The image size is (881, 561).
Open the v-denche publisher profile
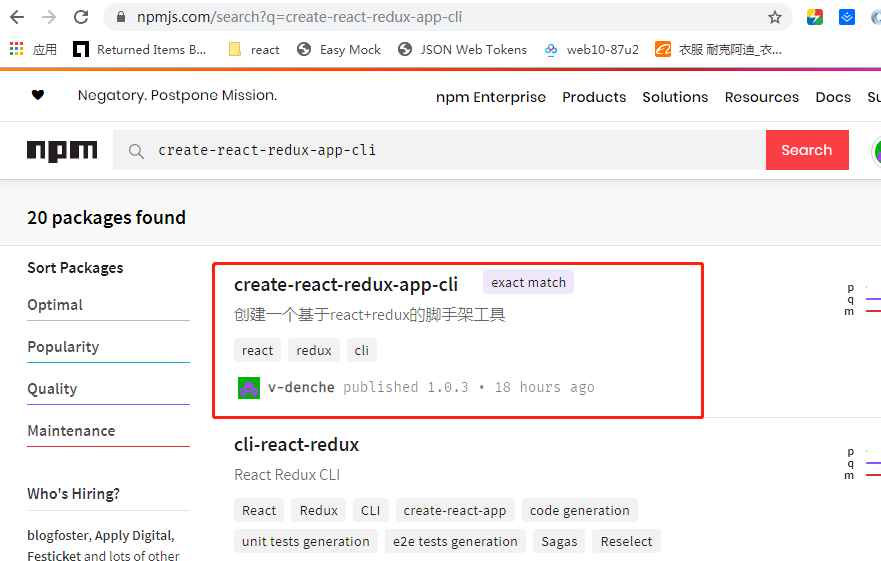tap(301, 387)
